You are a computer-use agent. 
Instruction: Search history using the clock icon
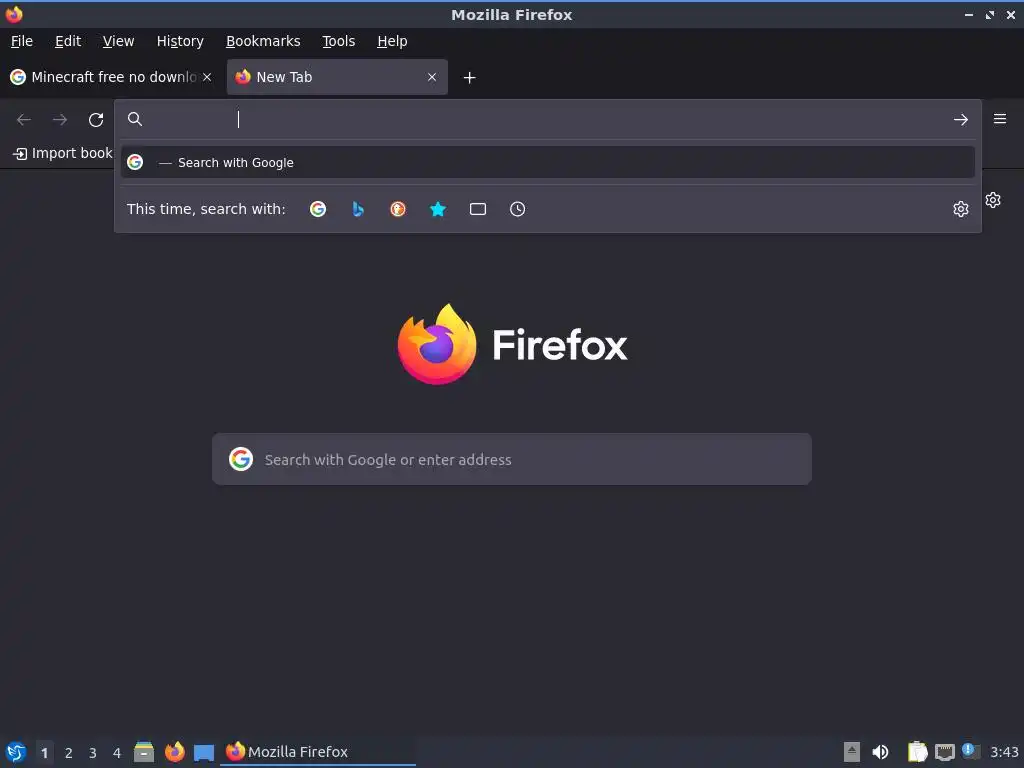pos(517,209)
